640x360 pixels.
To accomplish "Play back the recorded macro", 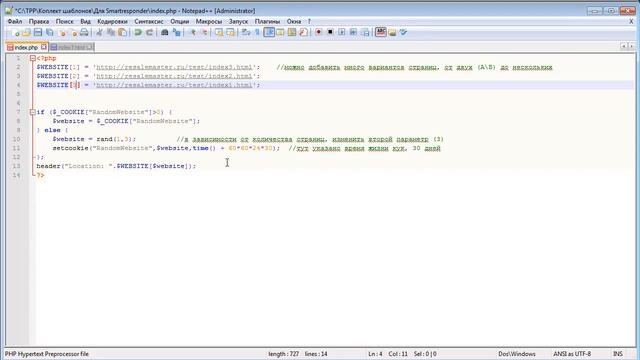I will [x=342, y=32].
